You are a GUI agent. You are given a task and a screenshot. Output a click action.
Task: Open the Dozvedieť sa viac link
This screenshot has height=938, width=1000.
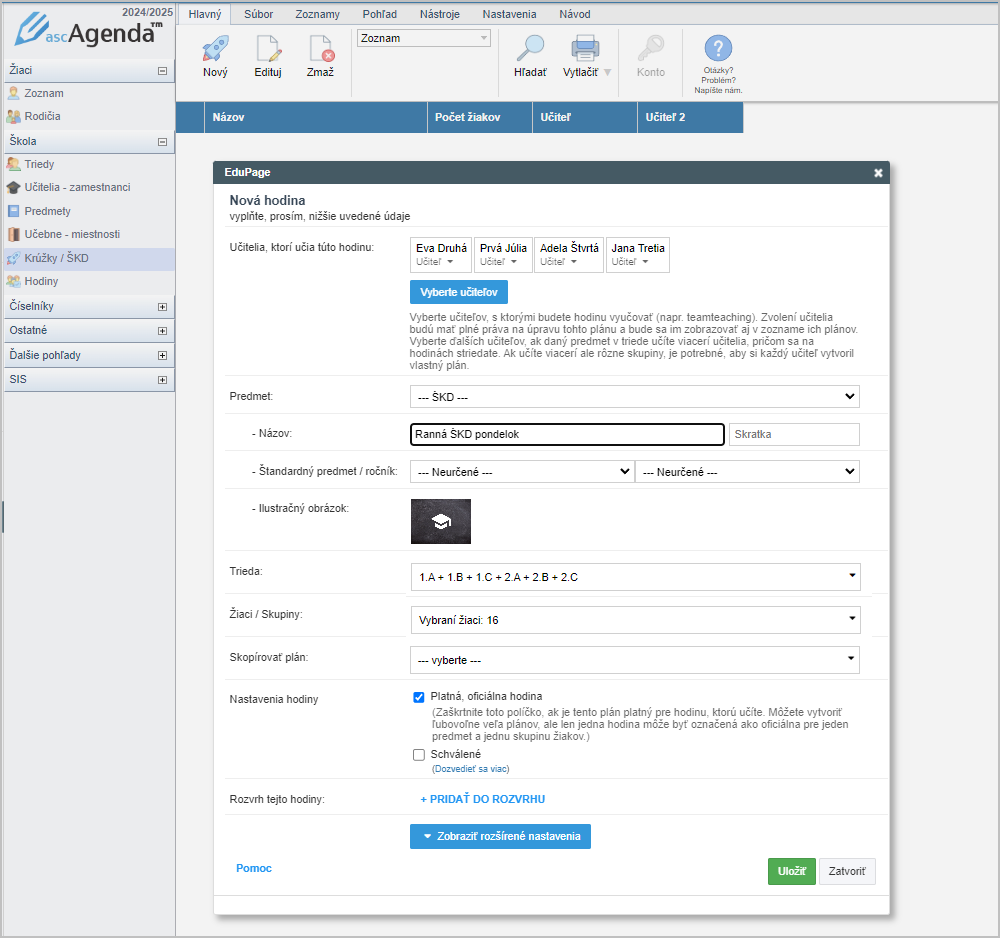pyautogui.click(x=471, y=769)
